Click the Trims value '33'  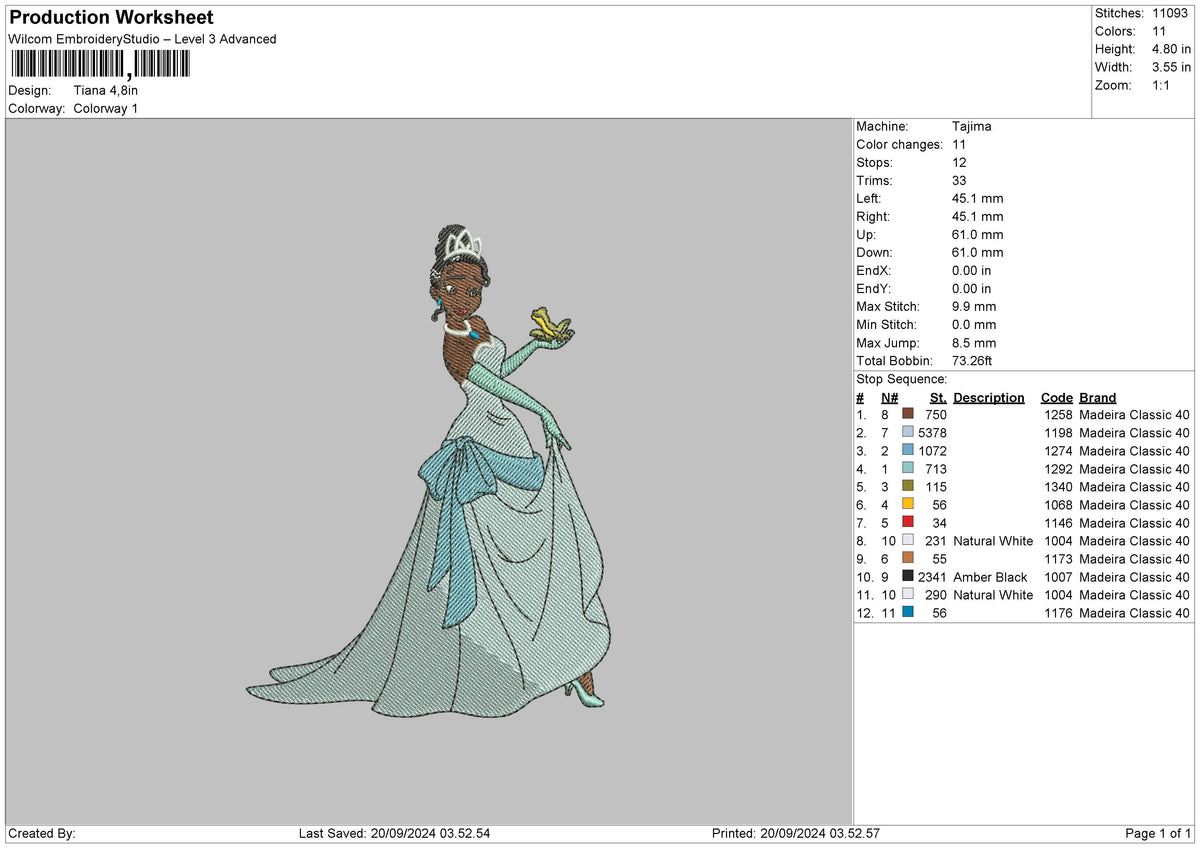coord(960,181)
